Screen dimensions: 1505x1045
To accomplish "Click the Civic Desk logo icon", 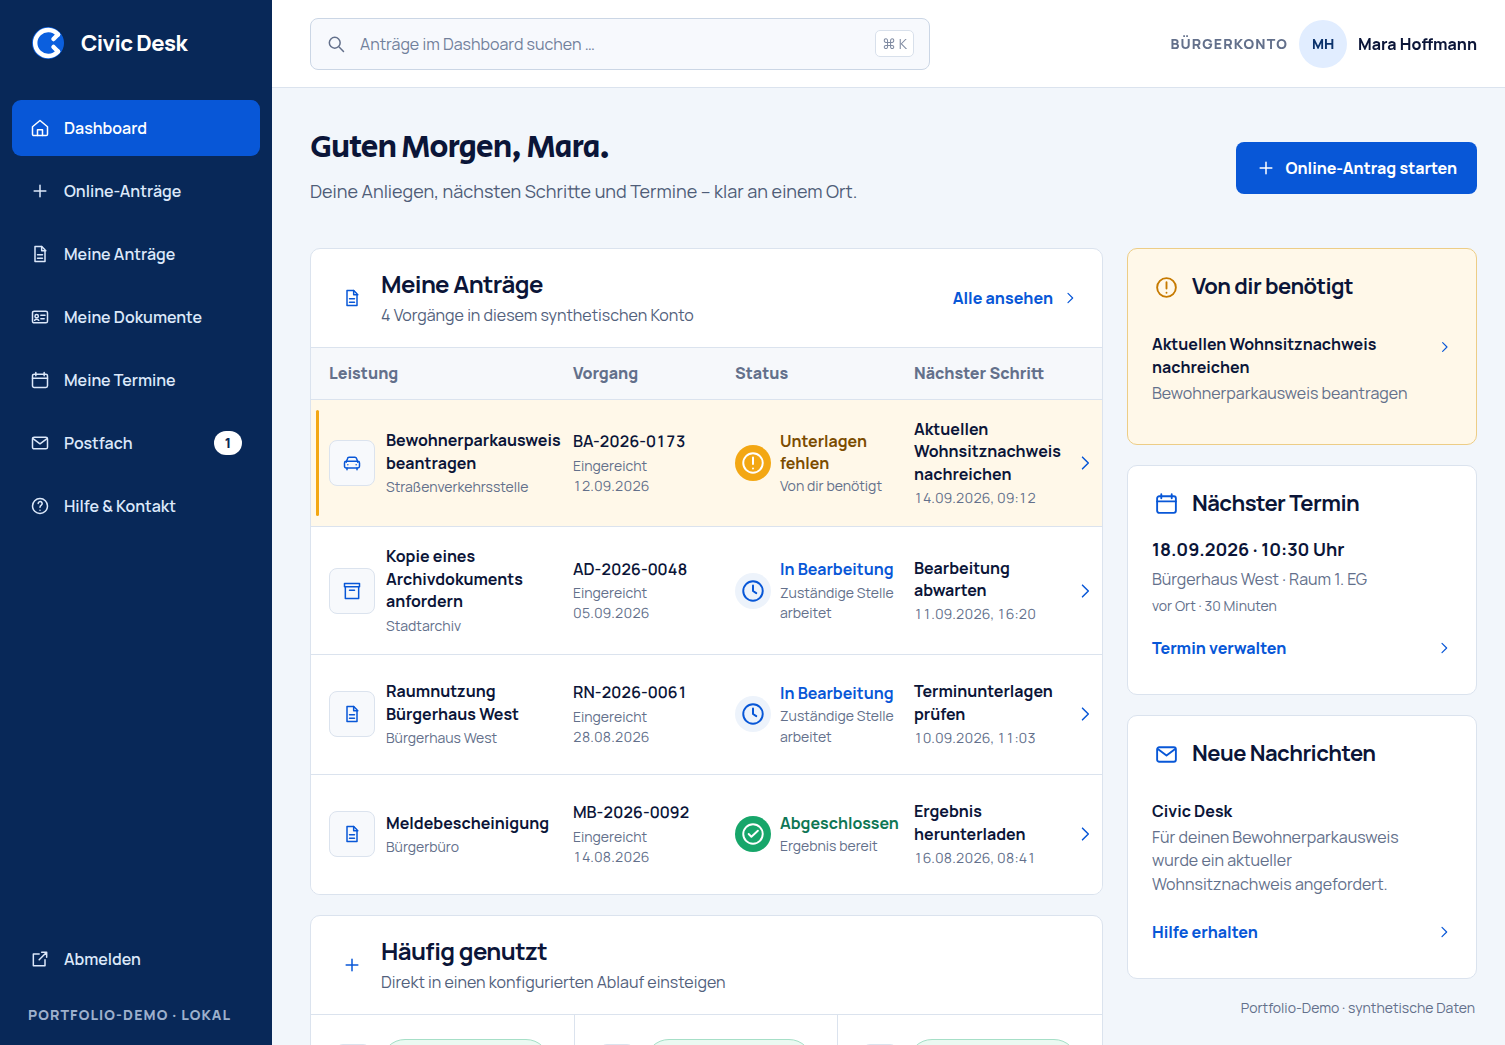I will [x=48, y=43].
